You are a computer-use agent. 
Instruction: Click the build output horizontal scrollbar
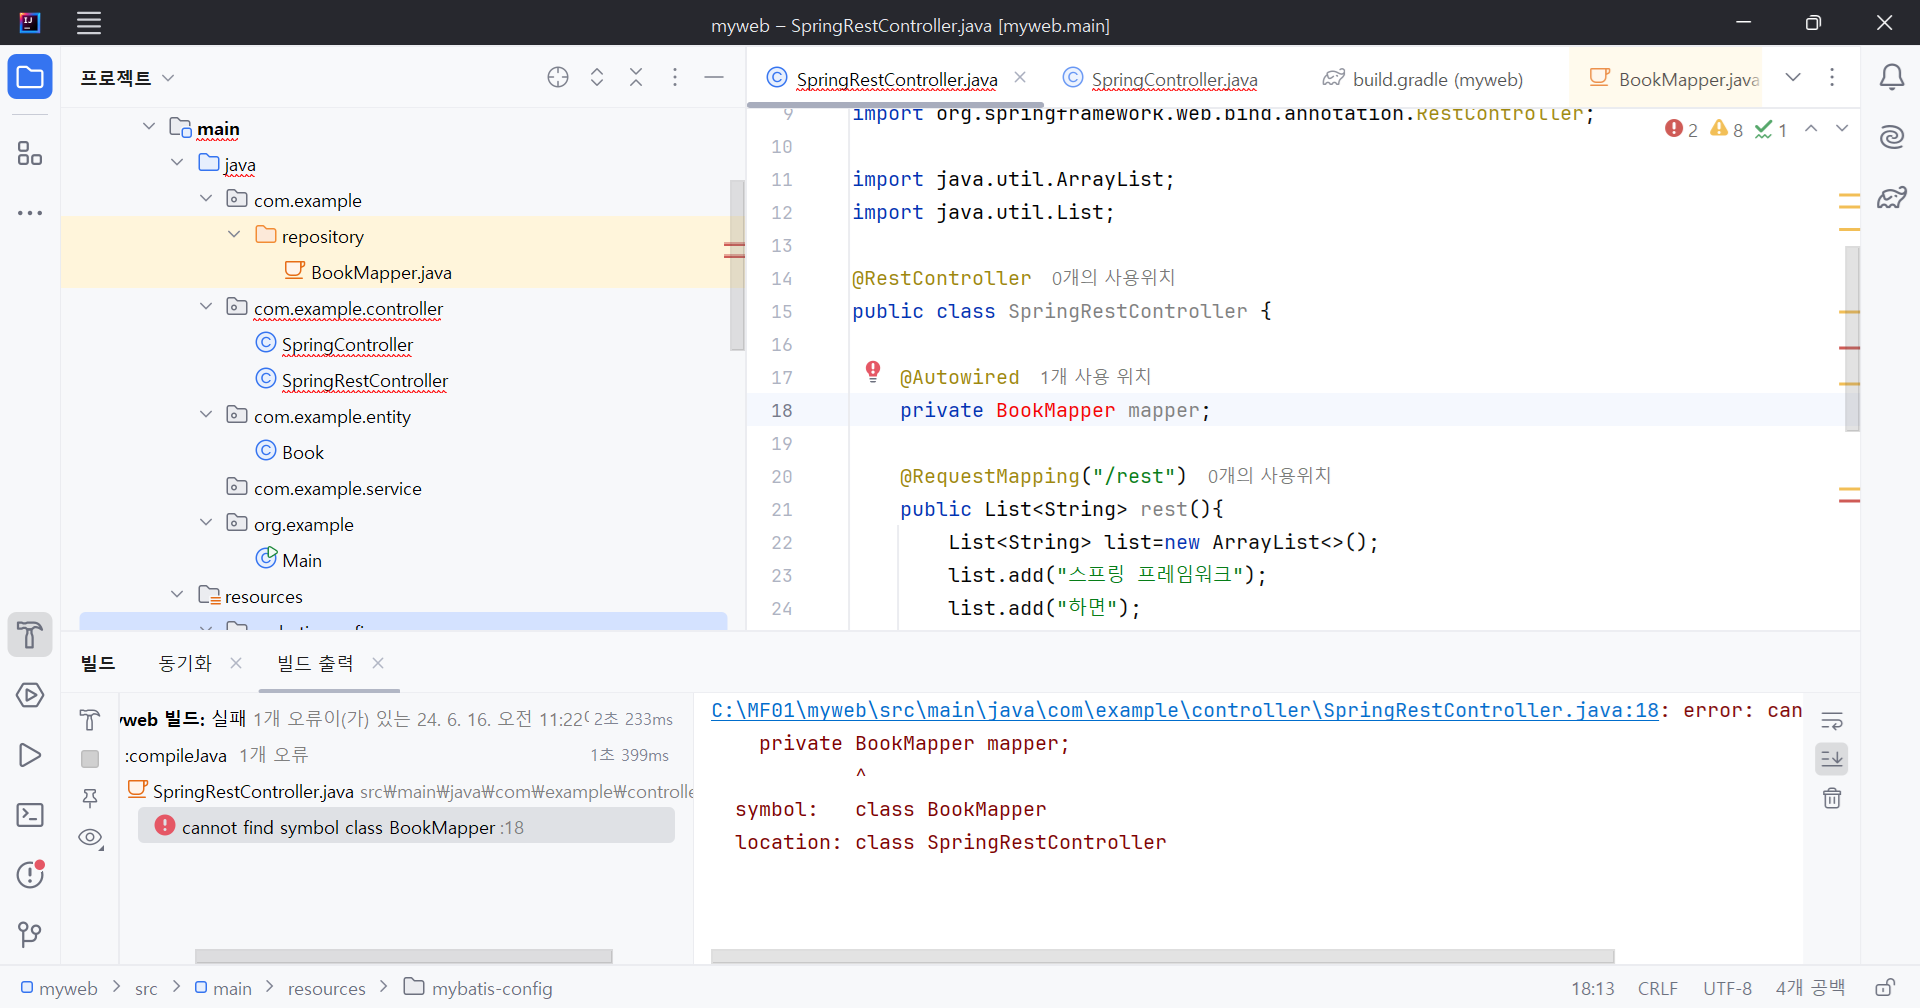(1162, 956)
